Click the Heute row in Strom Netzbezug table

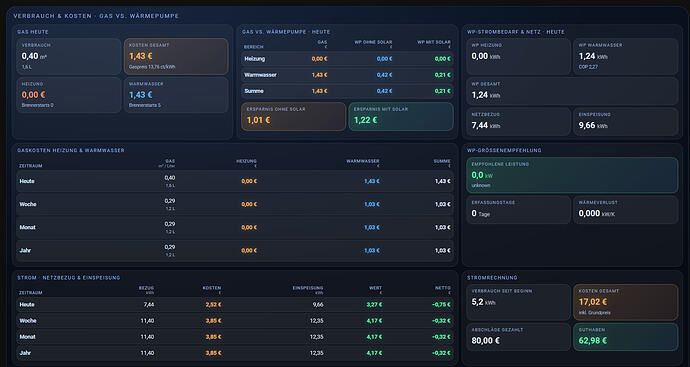click(x=235, y=305)
